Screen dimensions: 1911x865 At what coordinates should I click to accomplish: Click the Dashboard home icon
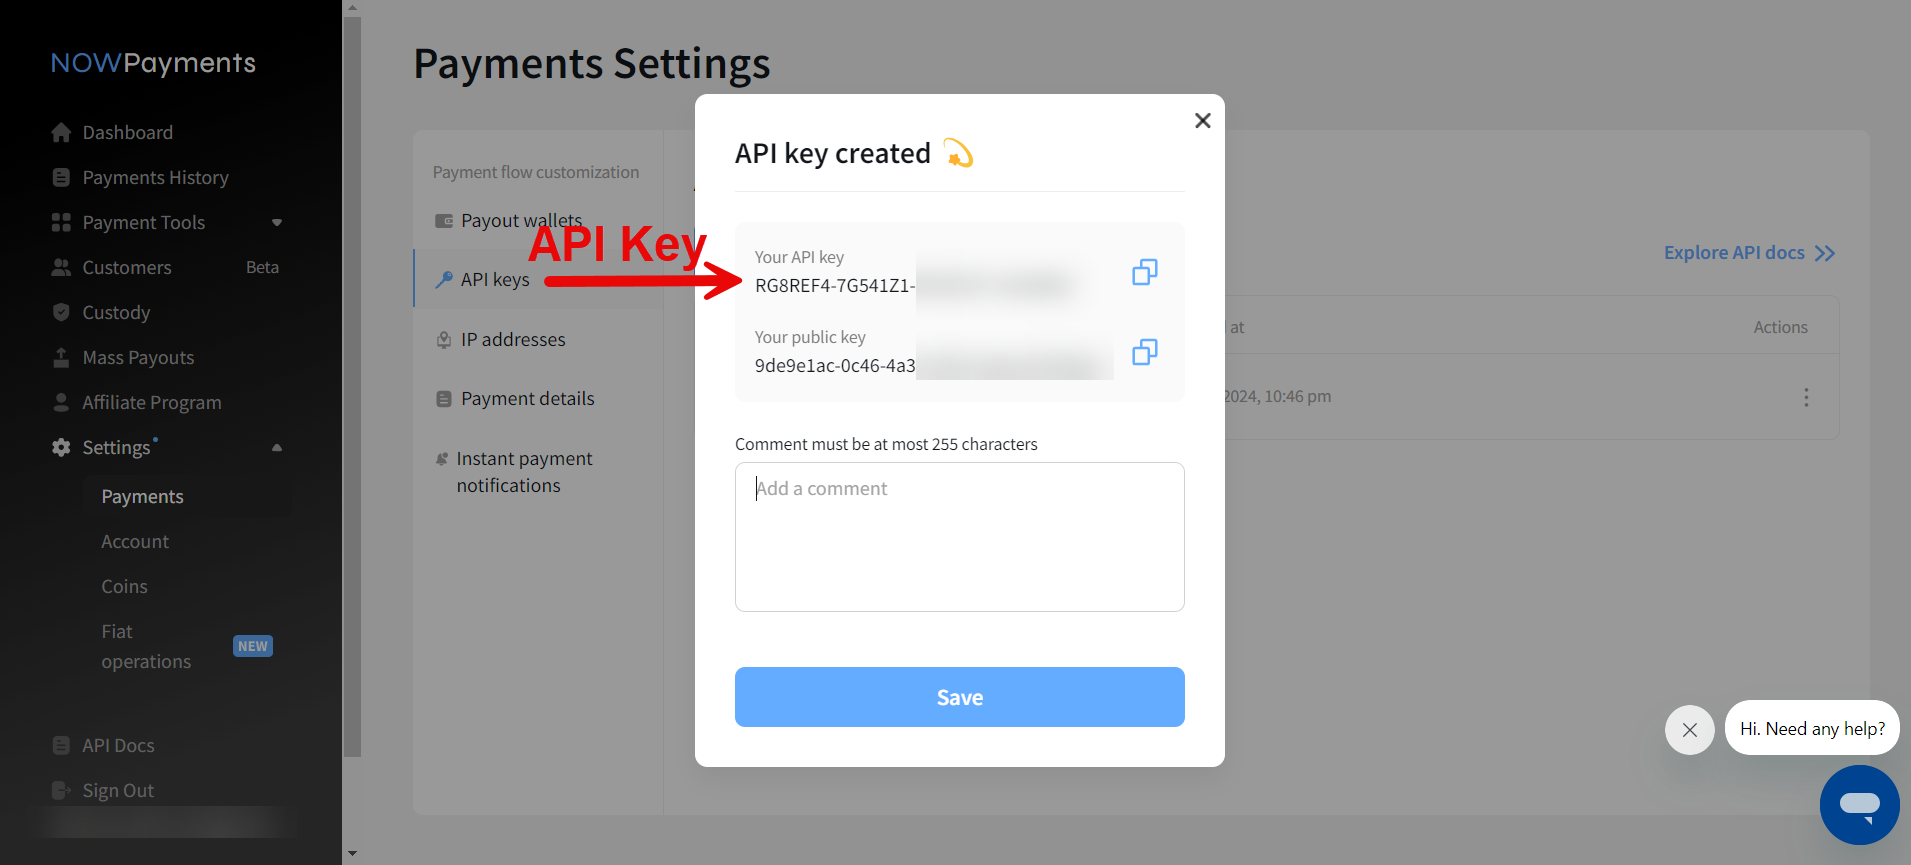[x=61, y=133]
